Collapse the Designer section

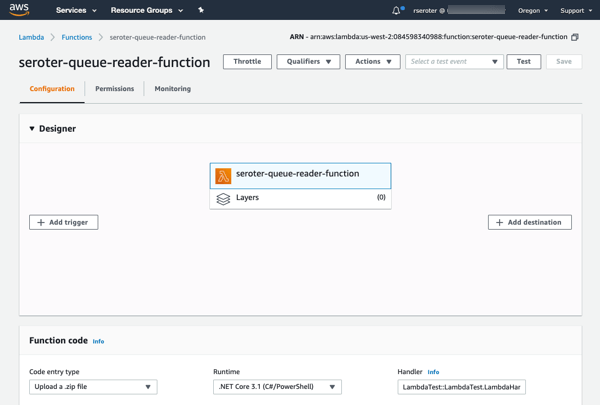click(32, 129)
